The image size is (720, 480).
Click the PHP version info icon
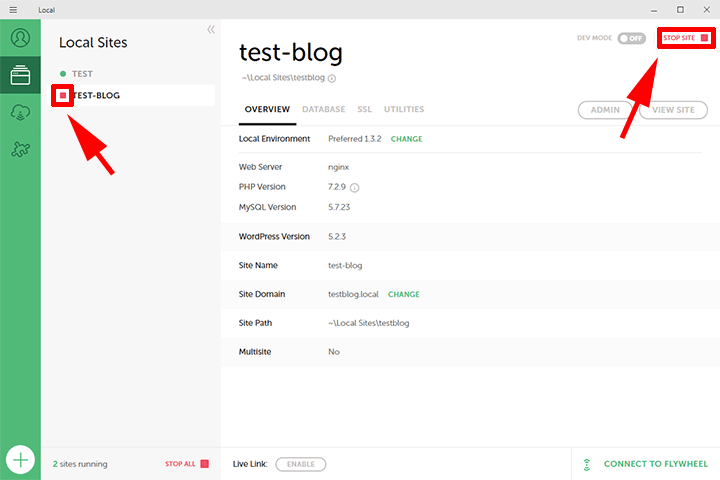[354, 187]
